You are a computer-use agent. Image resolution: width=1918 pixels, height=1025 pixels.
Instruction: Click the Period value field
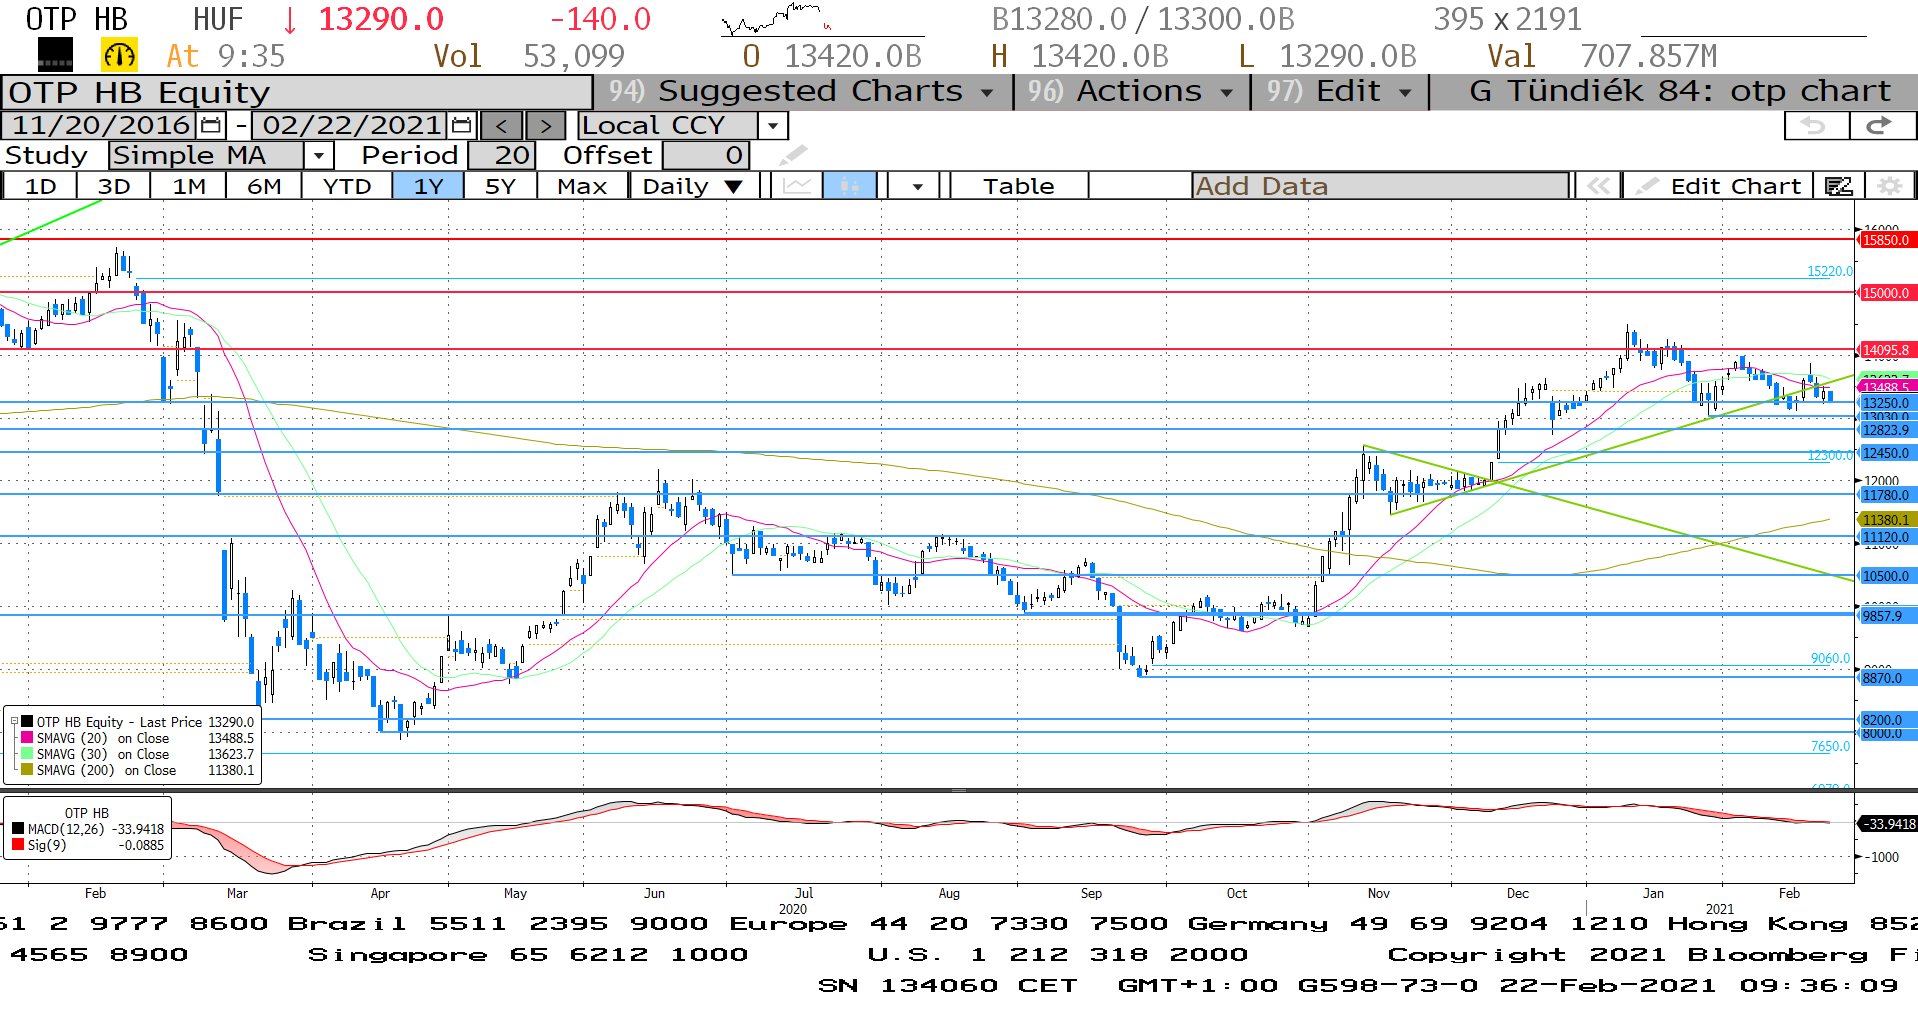pos(502,155)
